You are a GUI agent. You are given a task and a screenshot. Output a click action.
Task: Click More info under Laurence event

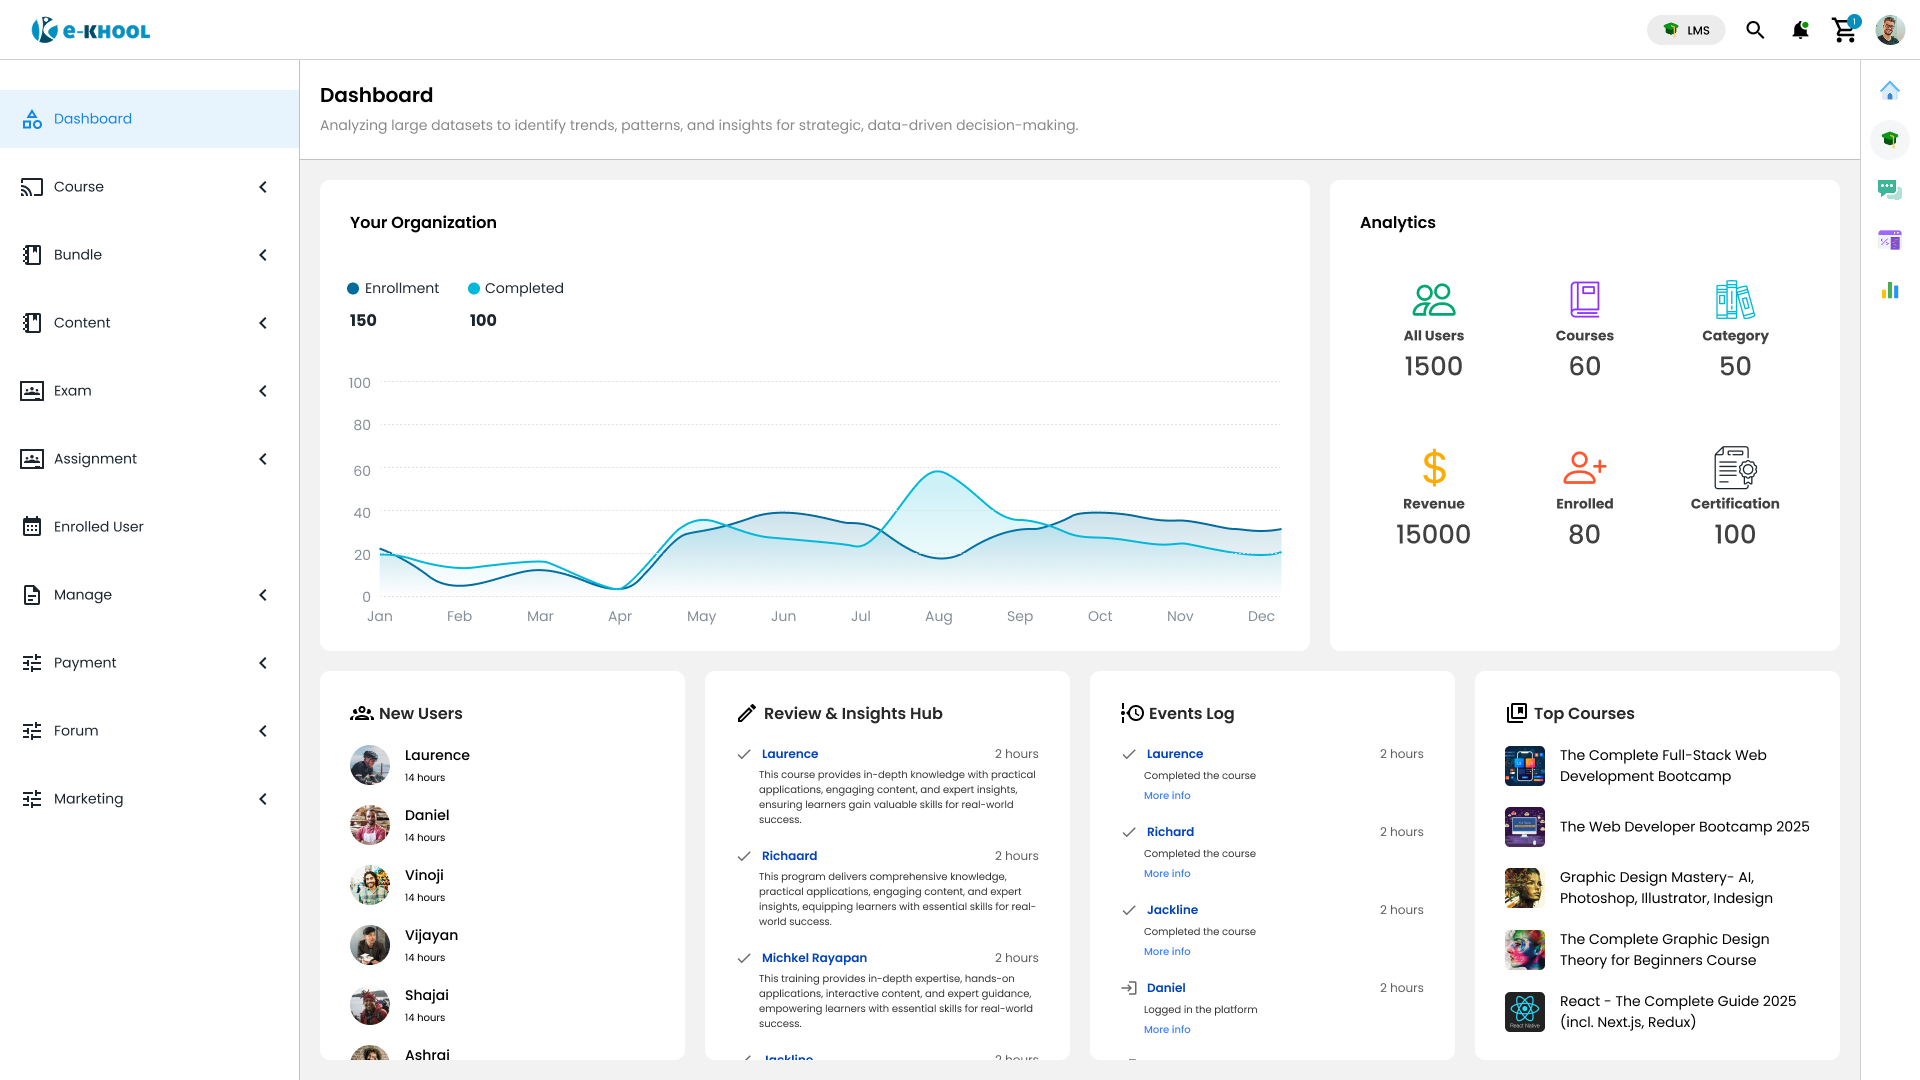click(x=1167, y=796)
